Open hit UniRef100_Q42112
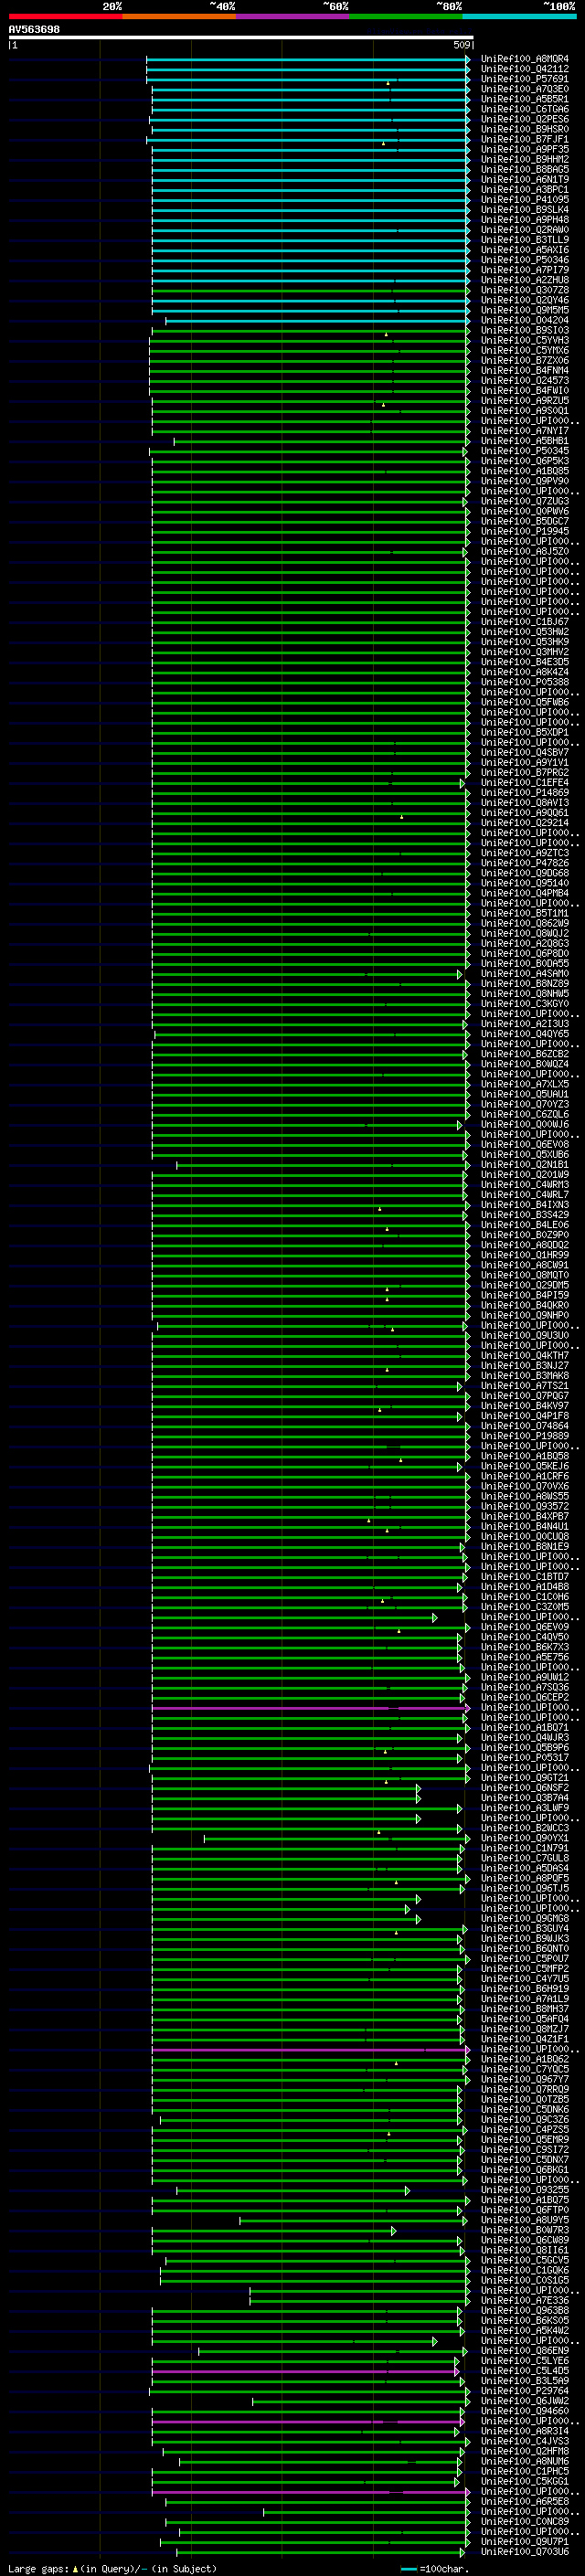 click(x=524, y=69)
